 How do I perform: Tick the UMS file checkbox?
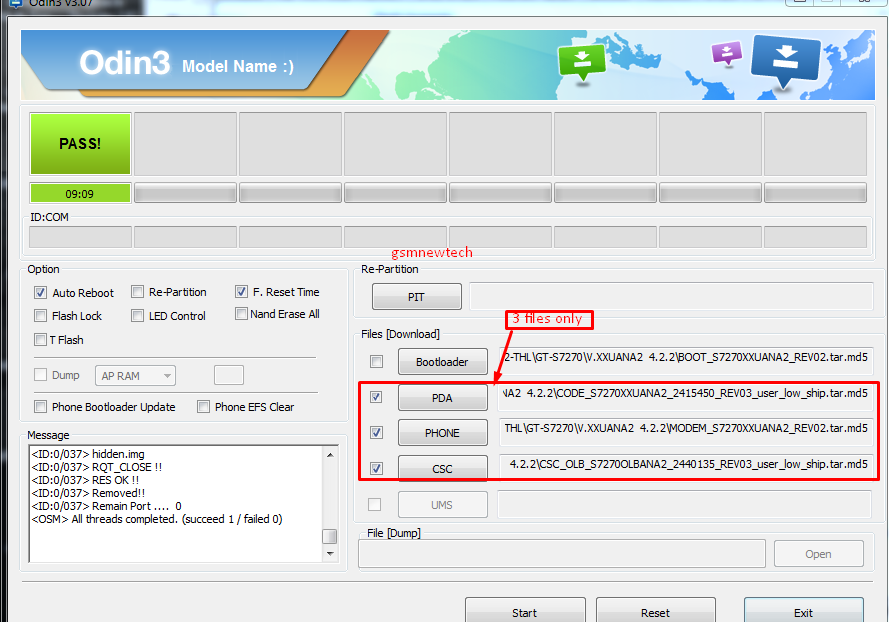pyautogui.click(x=374, y=504)
